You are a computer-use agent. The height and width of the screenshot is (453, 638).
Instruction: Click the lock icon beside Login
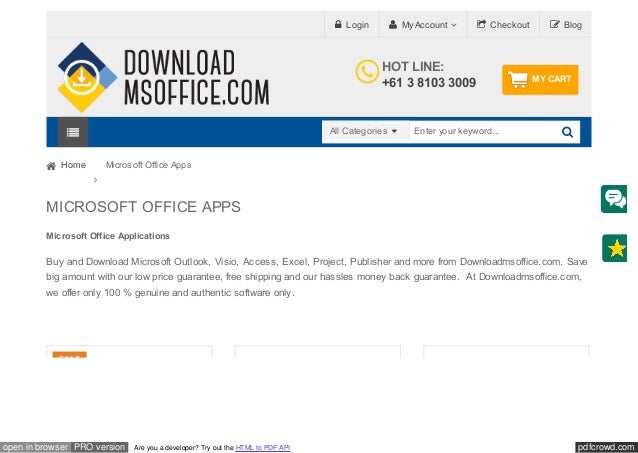(x=338, y=24)
